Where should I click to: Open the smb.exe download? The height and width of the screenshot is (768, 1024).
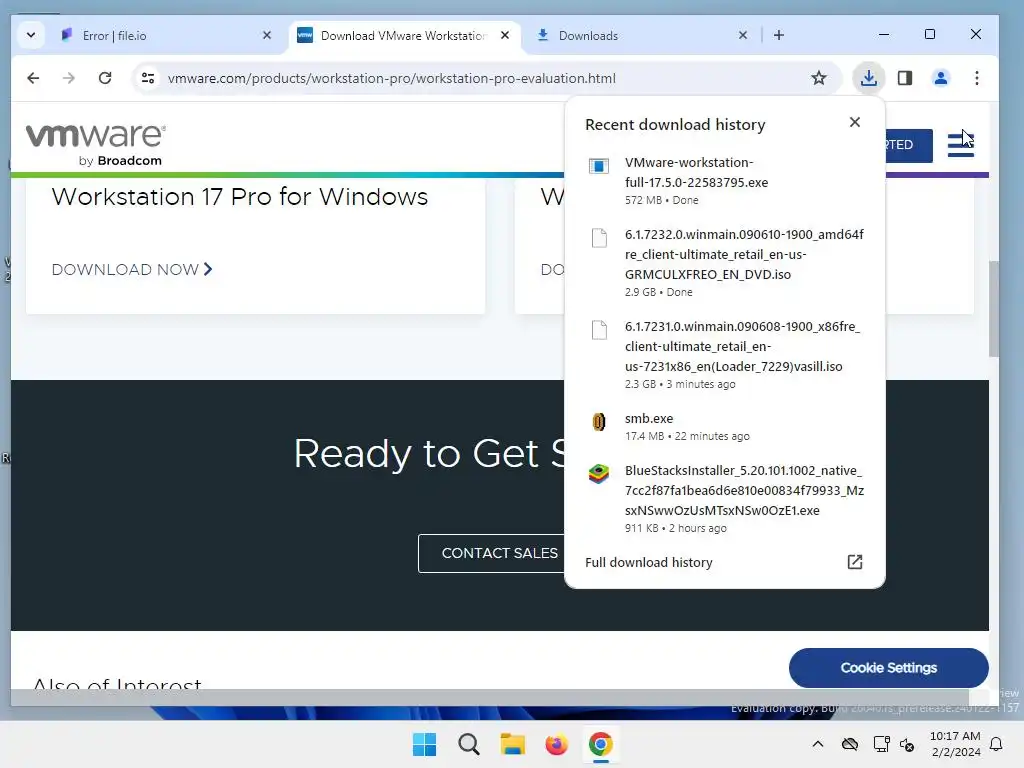click(x=725, y=426)
